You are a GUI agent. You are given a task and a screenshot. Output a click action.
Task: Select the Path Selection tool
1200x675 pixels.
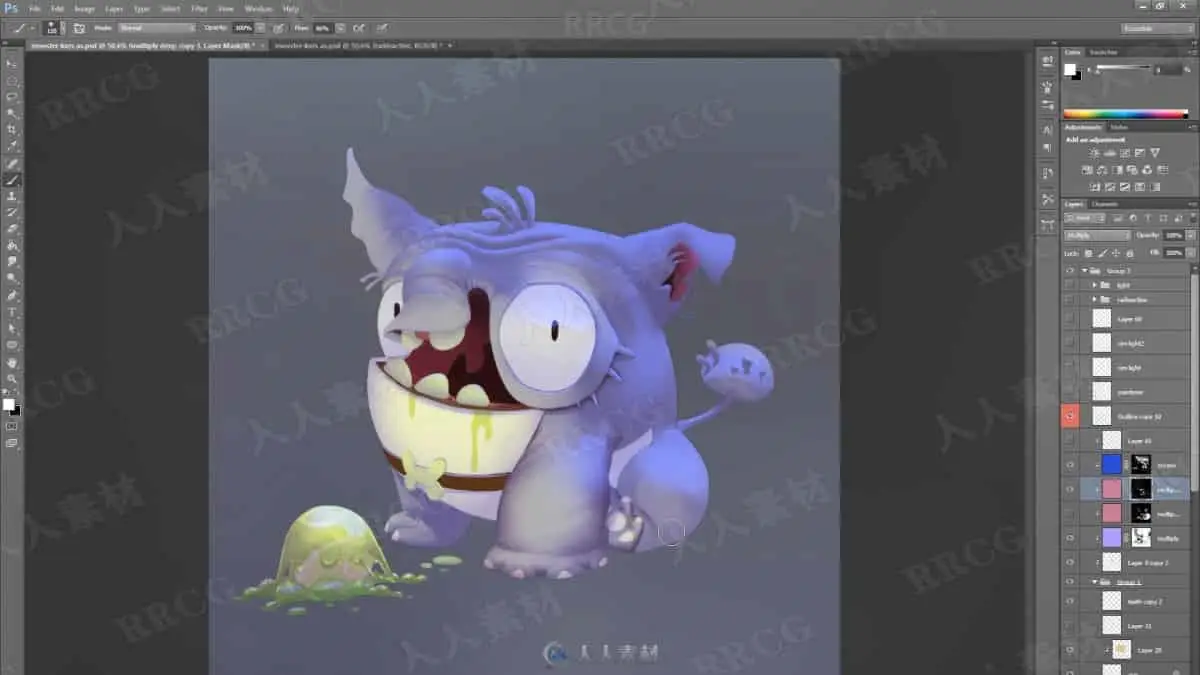point(13,328)
